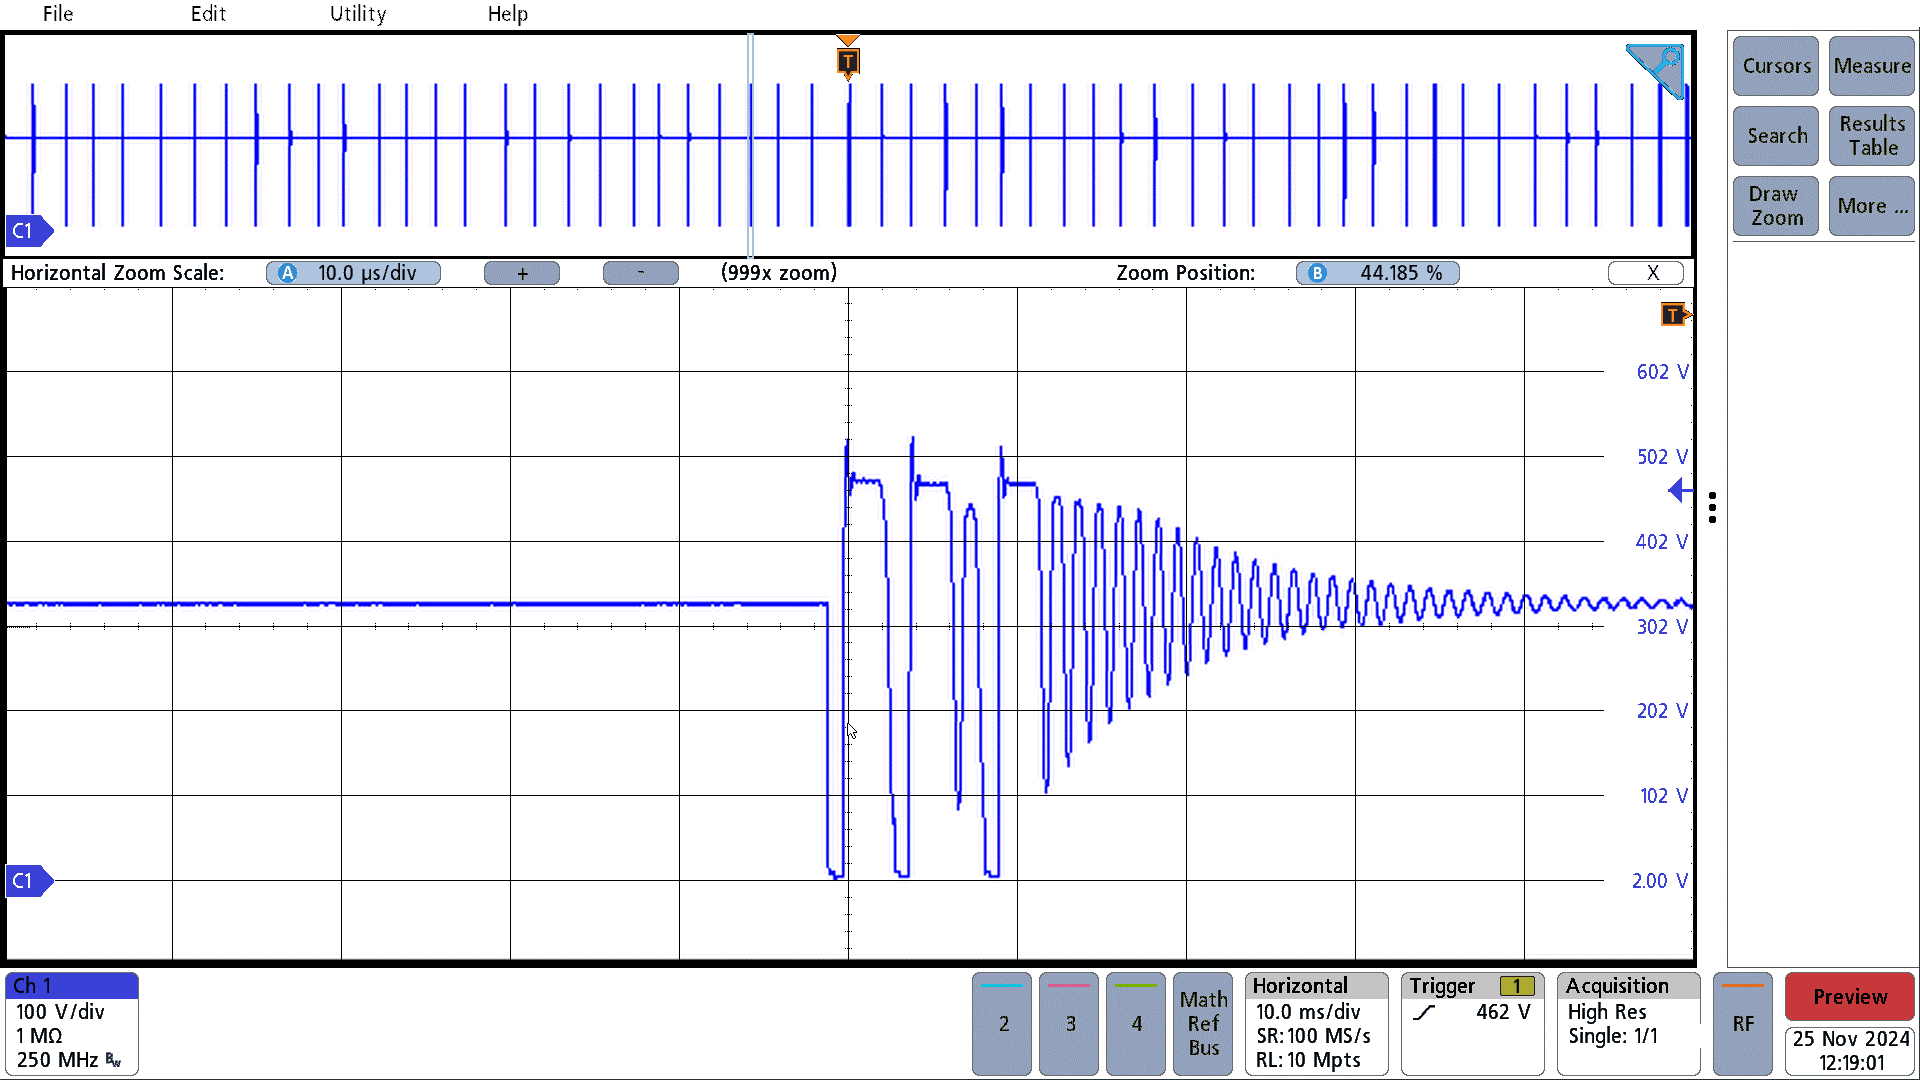Click the rising edge trigger slope icon
This screenshot has height=1080, width=1920.
(1424, 1013)
